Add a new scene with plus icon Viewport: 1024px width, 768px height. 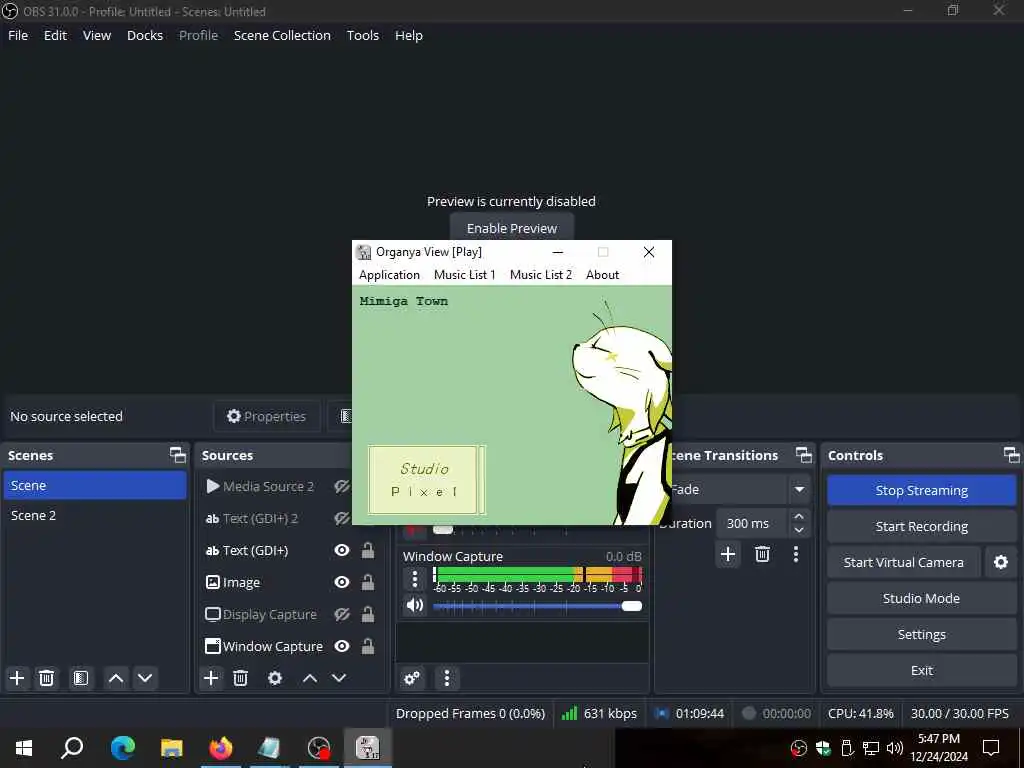pos(17,678)
